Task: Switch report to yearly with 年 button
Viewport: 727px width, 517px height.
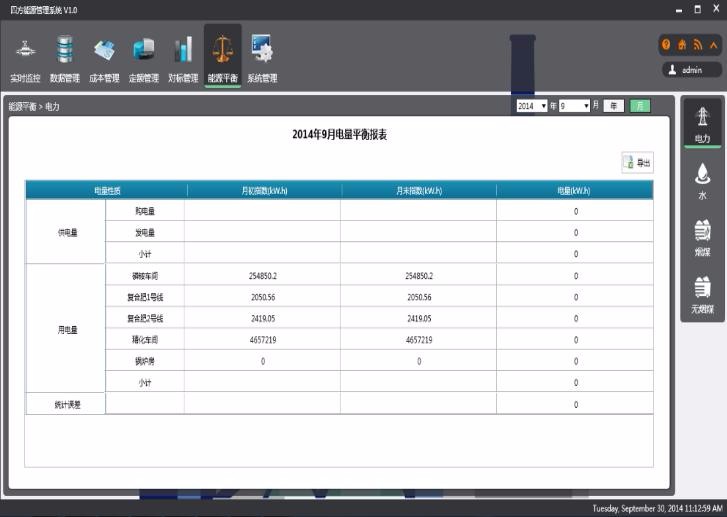Action: 614,106
